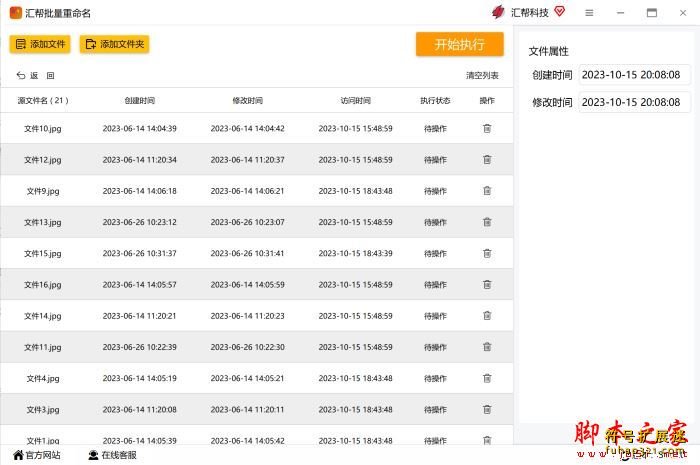Delete row 文件9.jpg with trash icon
This screenshot has width=700, height=465.
(487, 191)
